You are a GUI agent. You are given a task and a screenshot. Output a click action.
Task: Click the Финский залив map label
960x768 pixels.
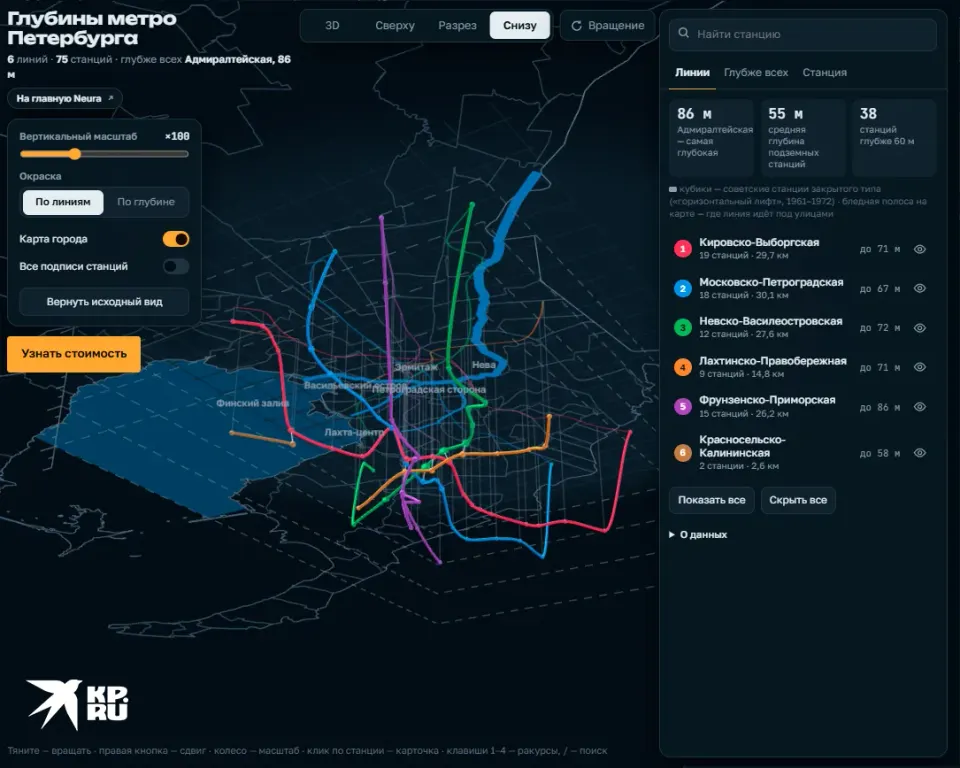[x=252, y=403]
